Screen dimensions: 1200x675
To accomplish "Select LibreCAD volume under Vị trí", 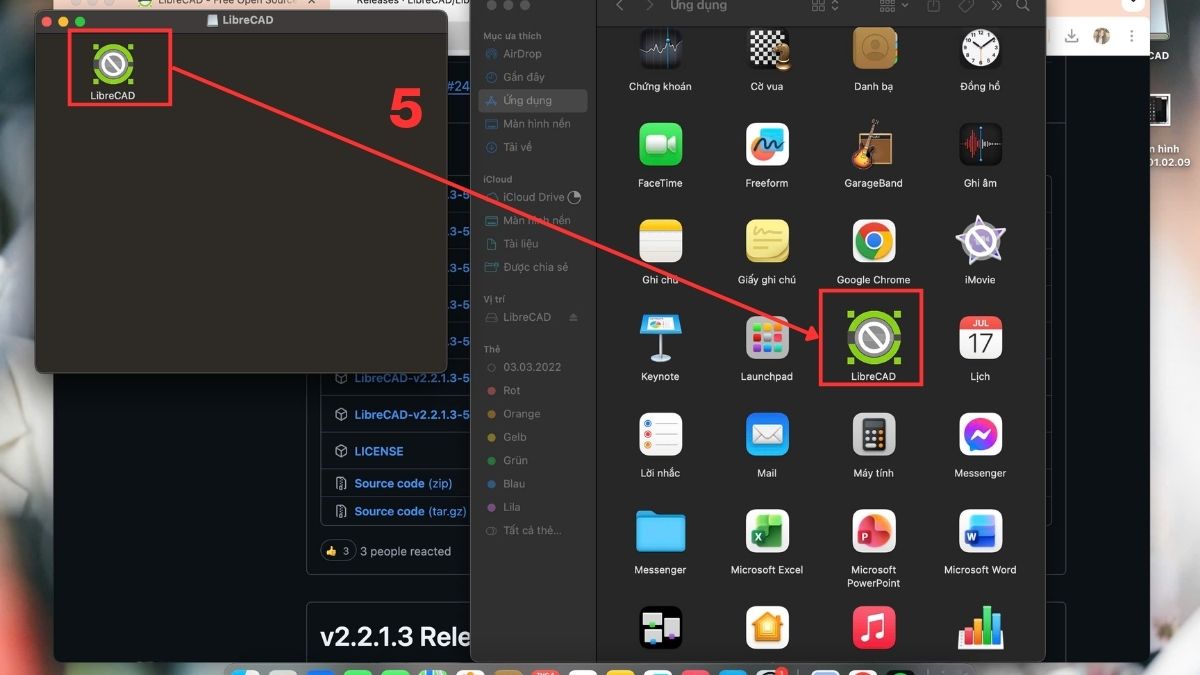I will click(x=527, y=317).
